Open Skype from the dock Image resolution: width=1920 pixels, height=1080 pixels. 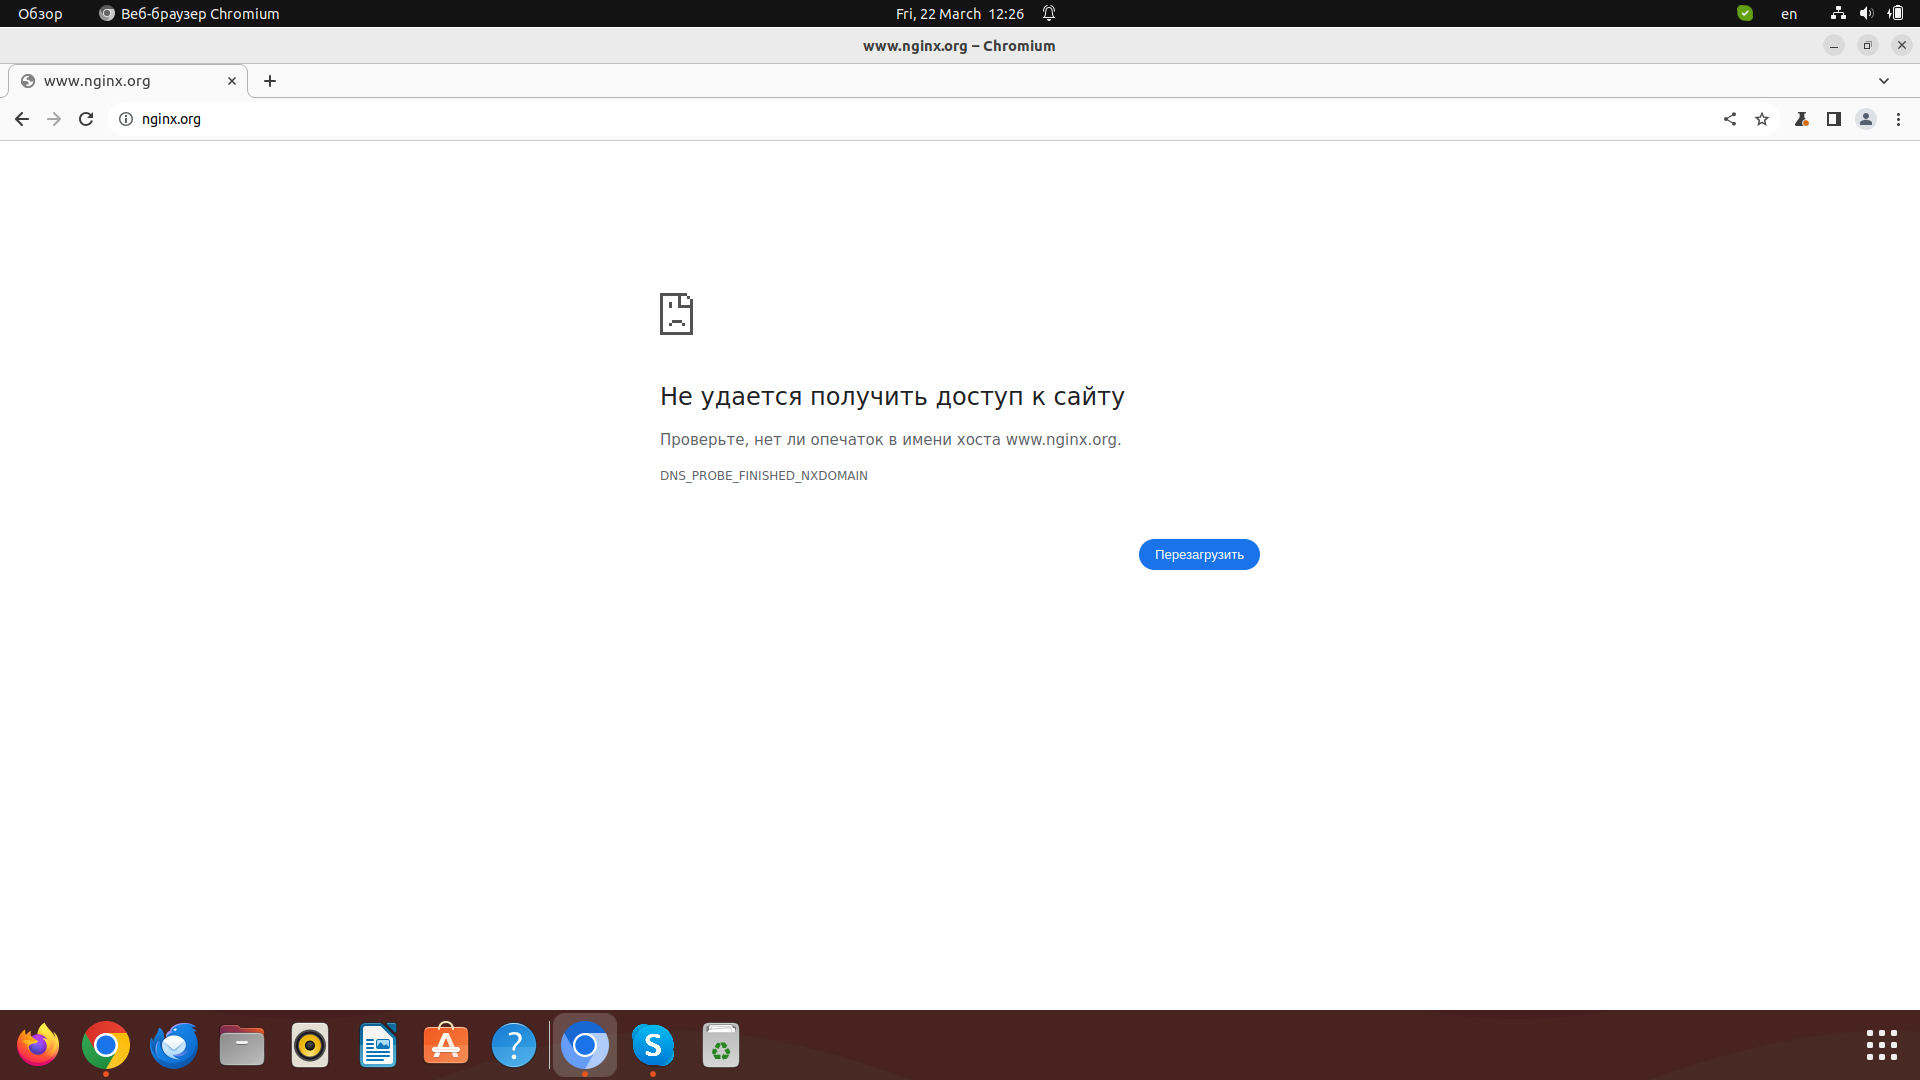click(653, 1046)
